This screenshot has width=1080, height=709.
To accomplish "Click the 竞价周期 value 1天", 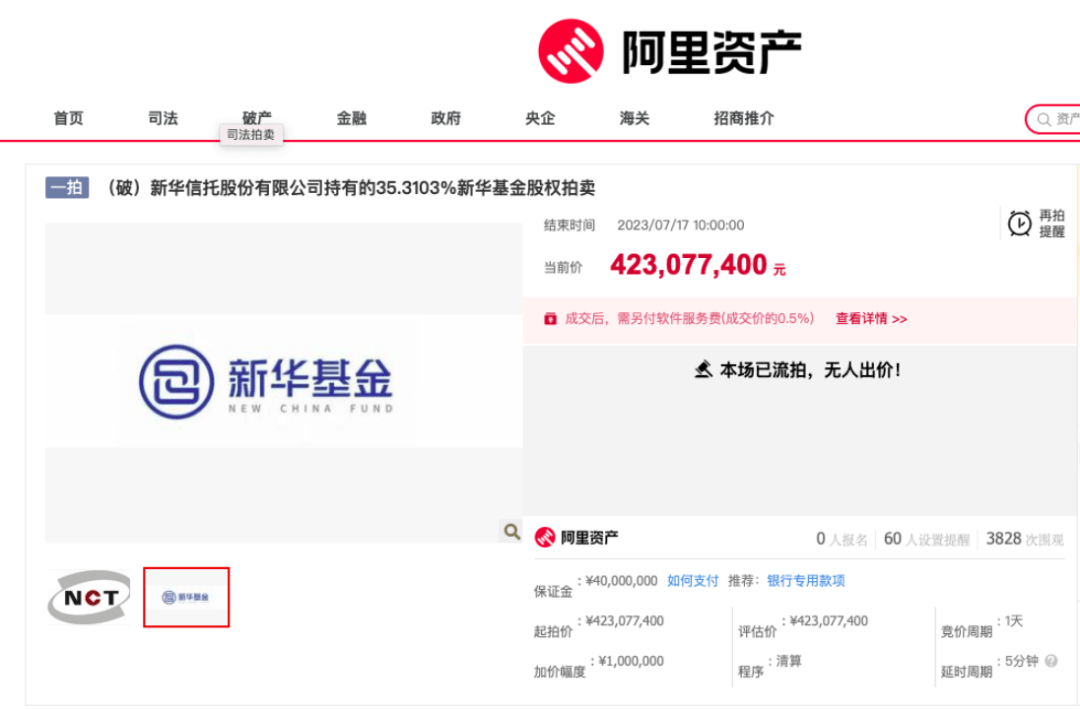I will coord(1014,621).
